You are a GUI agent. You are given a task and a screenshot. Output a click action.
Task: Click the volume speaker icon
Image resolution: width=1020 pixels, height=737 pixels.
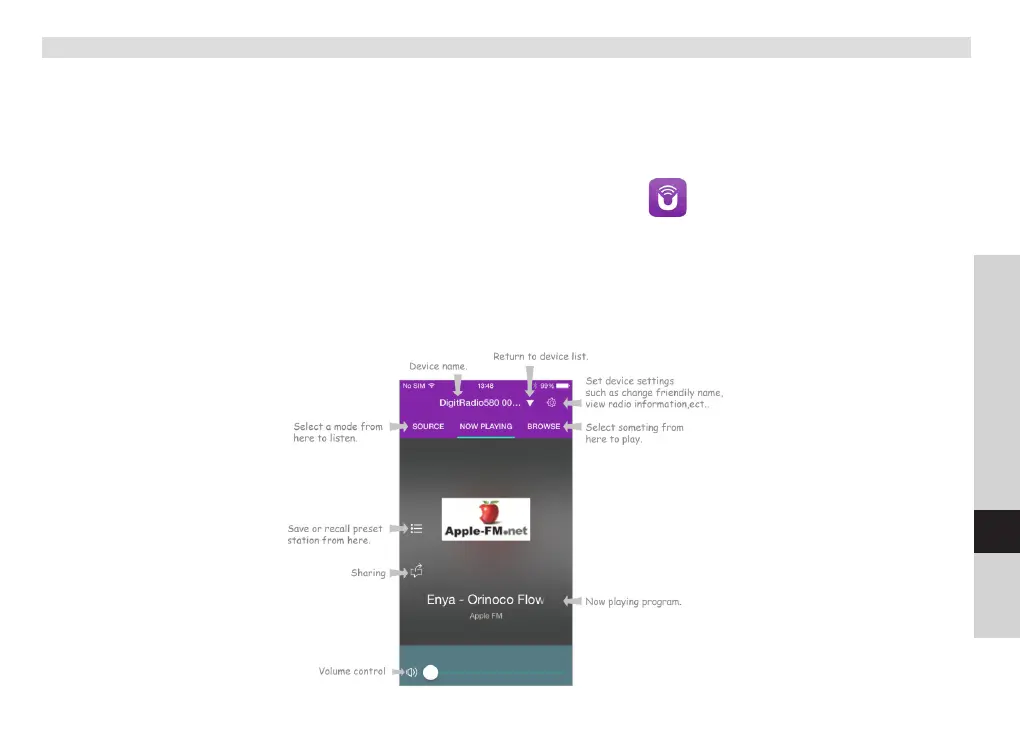tap(411, 672)
